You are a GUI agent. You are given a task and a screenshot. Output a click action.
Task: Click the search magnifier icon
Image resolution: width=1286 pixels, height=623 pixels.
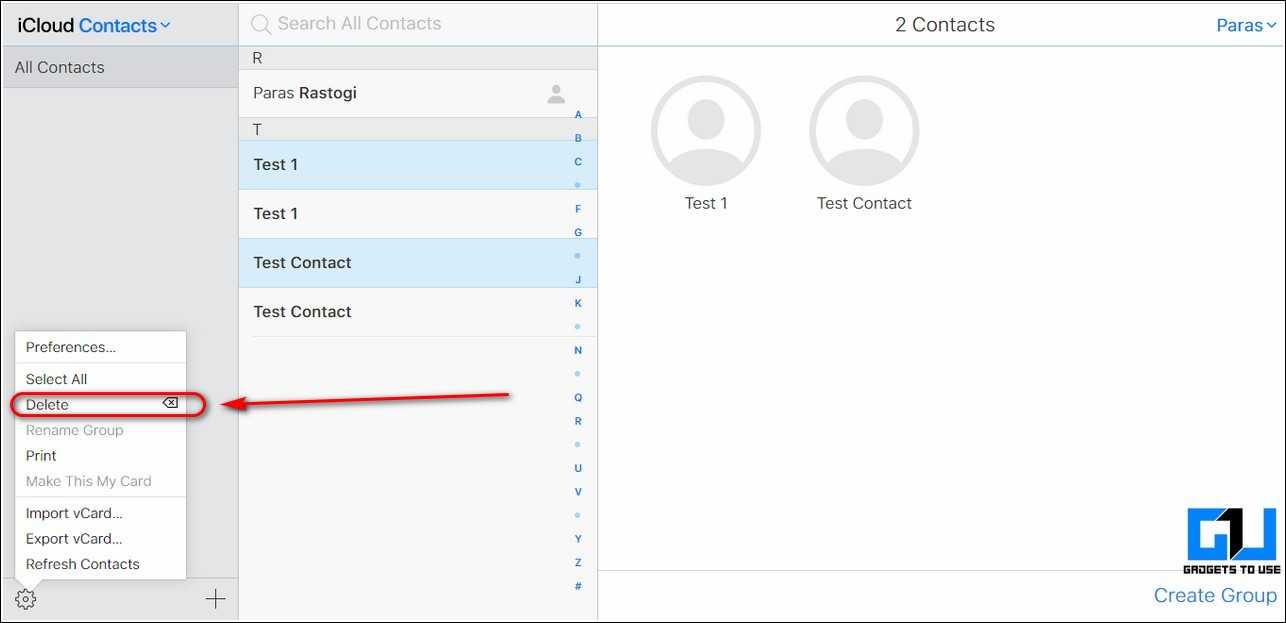261,24
